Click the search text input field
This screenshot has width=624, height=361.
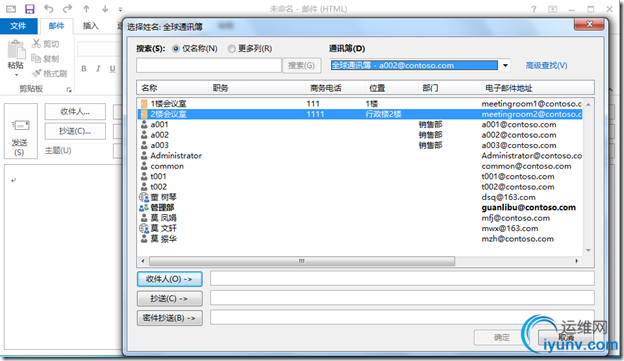(209, 65)
